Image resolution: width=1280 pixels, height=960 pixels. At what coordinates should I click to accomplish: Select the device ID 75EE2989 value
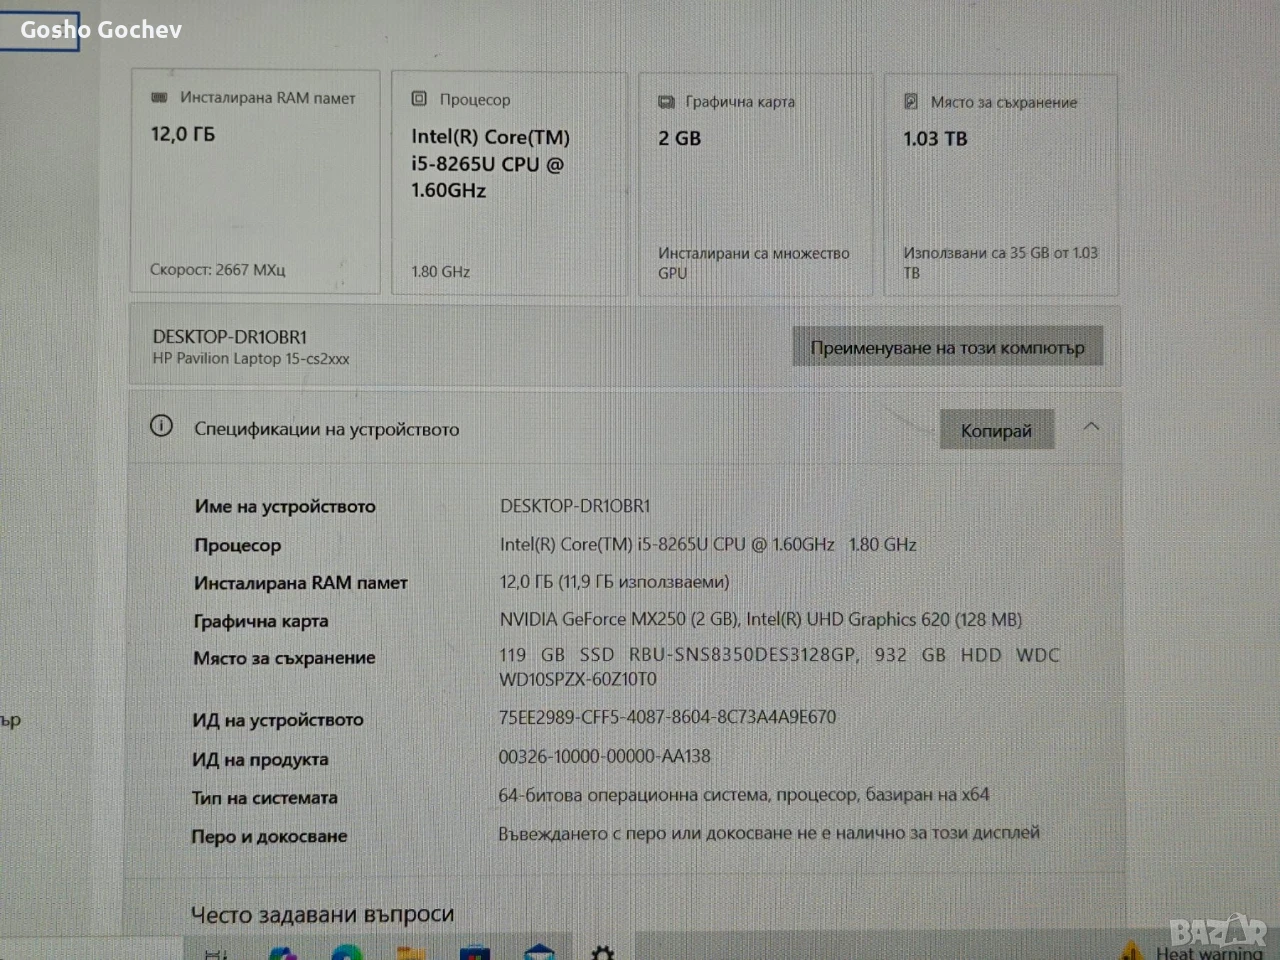[667, 717]
